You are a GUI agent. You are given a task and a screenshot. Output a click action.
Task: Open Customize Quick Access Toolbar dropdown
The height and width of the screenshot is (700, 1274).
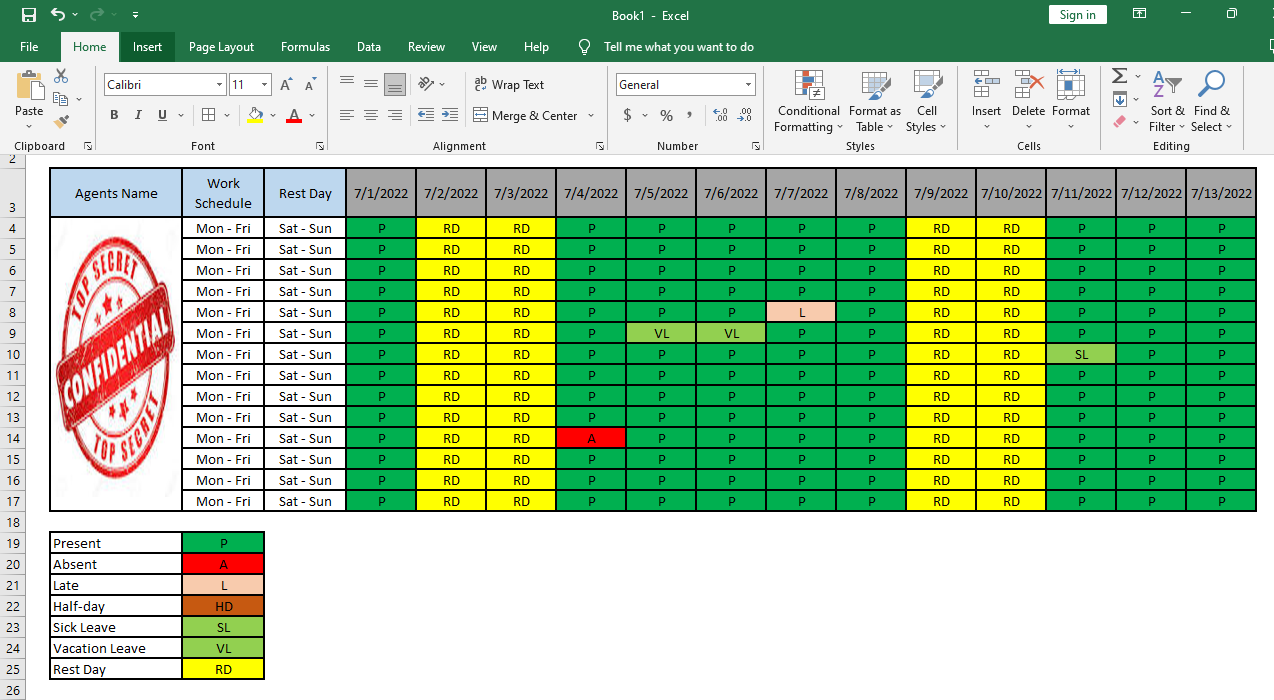135,15
